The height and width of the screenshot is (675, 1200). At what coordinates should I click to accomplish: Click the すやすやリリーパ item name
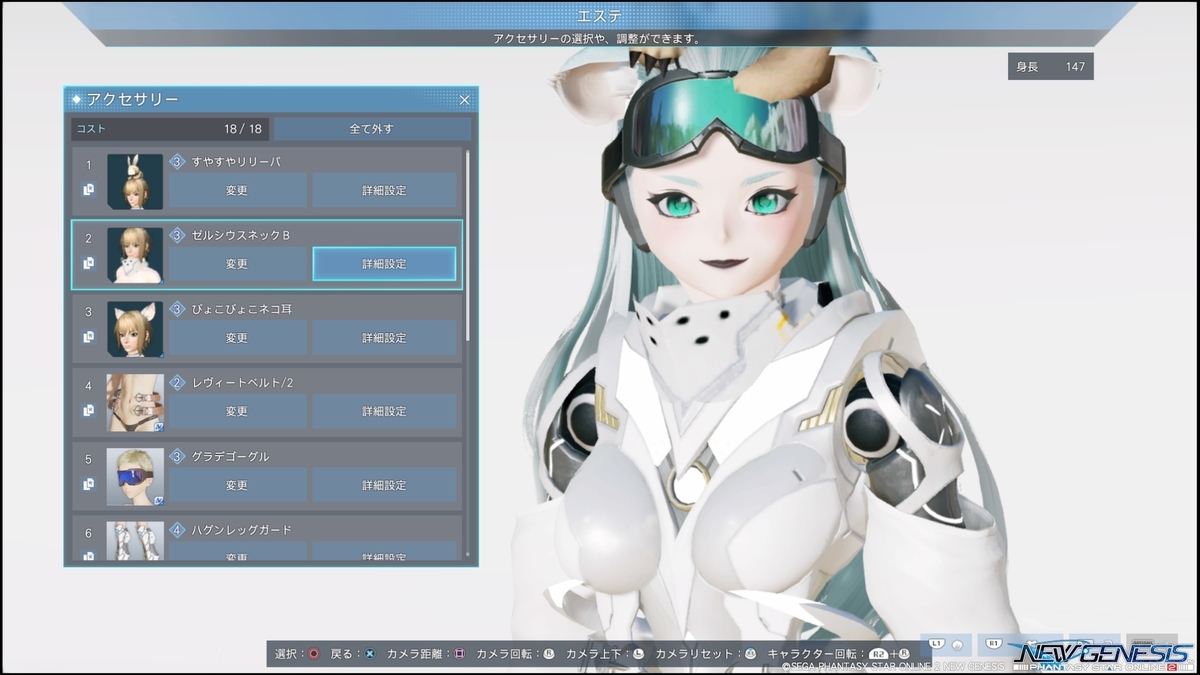(x=237, y=161)
